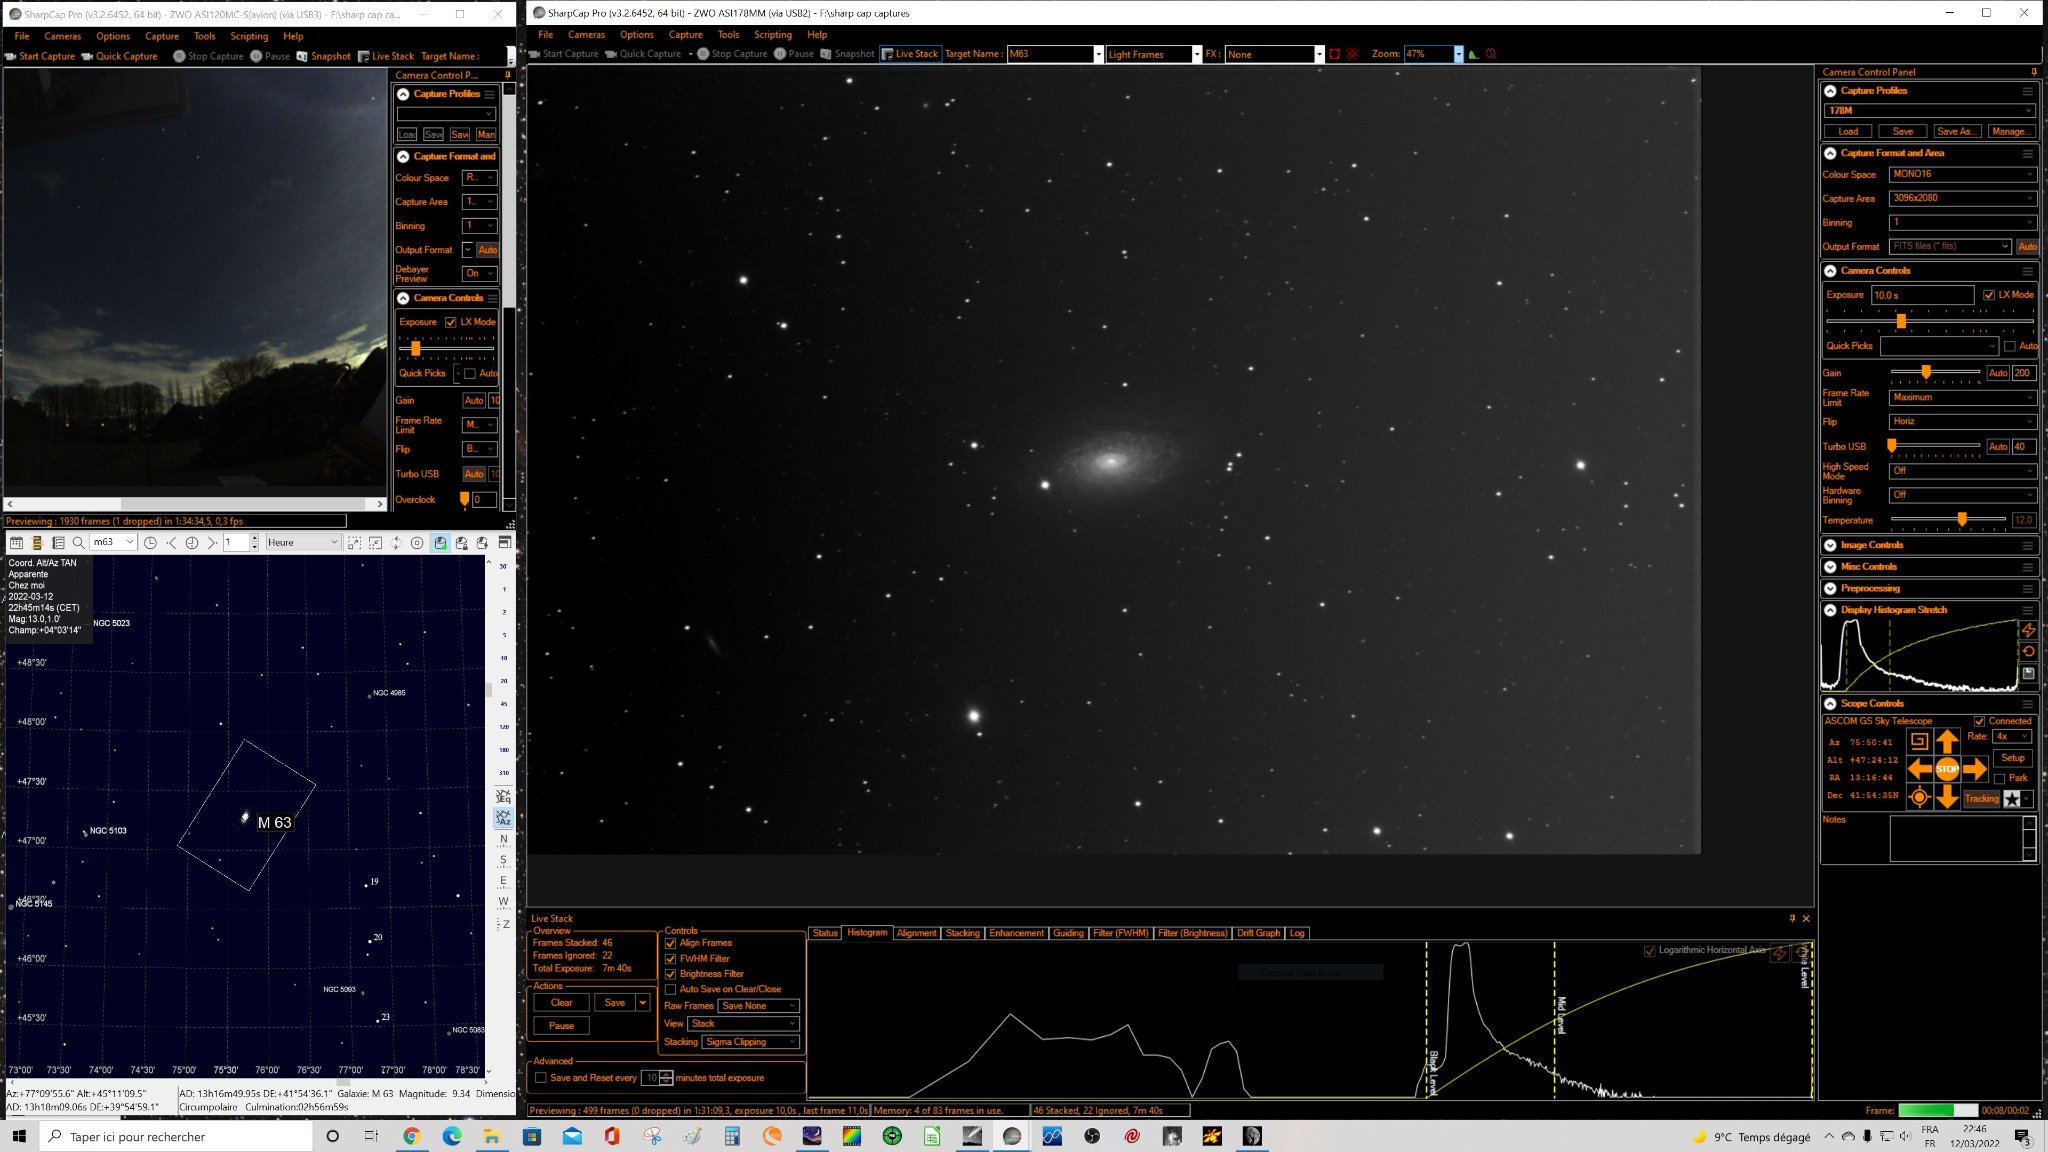Toggle the Park checkbox
Image resolution: width=2048 pixels, height=1152 pixels.
pyautogui.click(x=2000, y=778)
